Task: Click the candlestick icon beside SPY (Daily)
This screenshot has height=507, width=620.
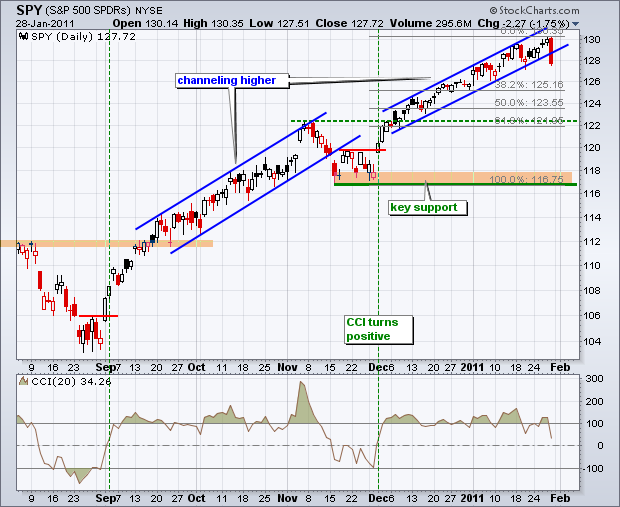Action: 24,36
